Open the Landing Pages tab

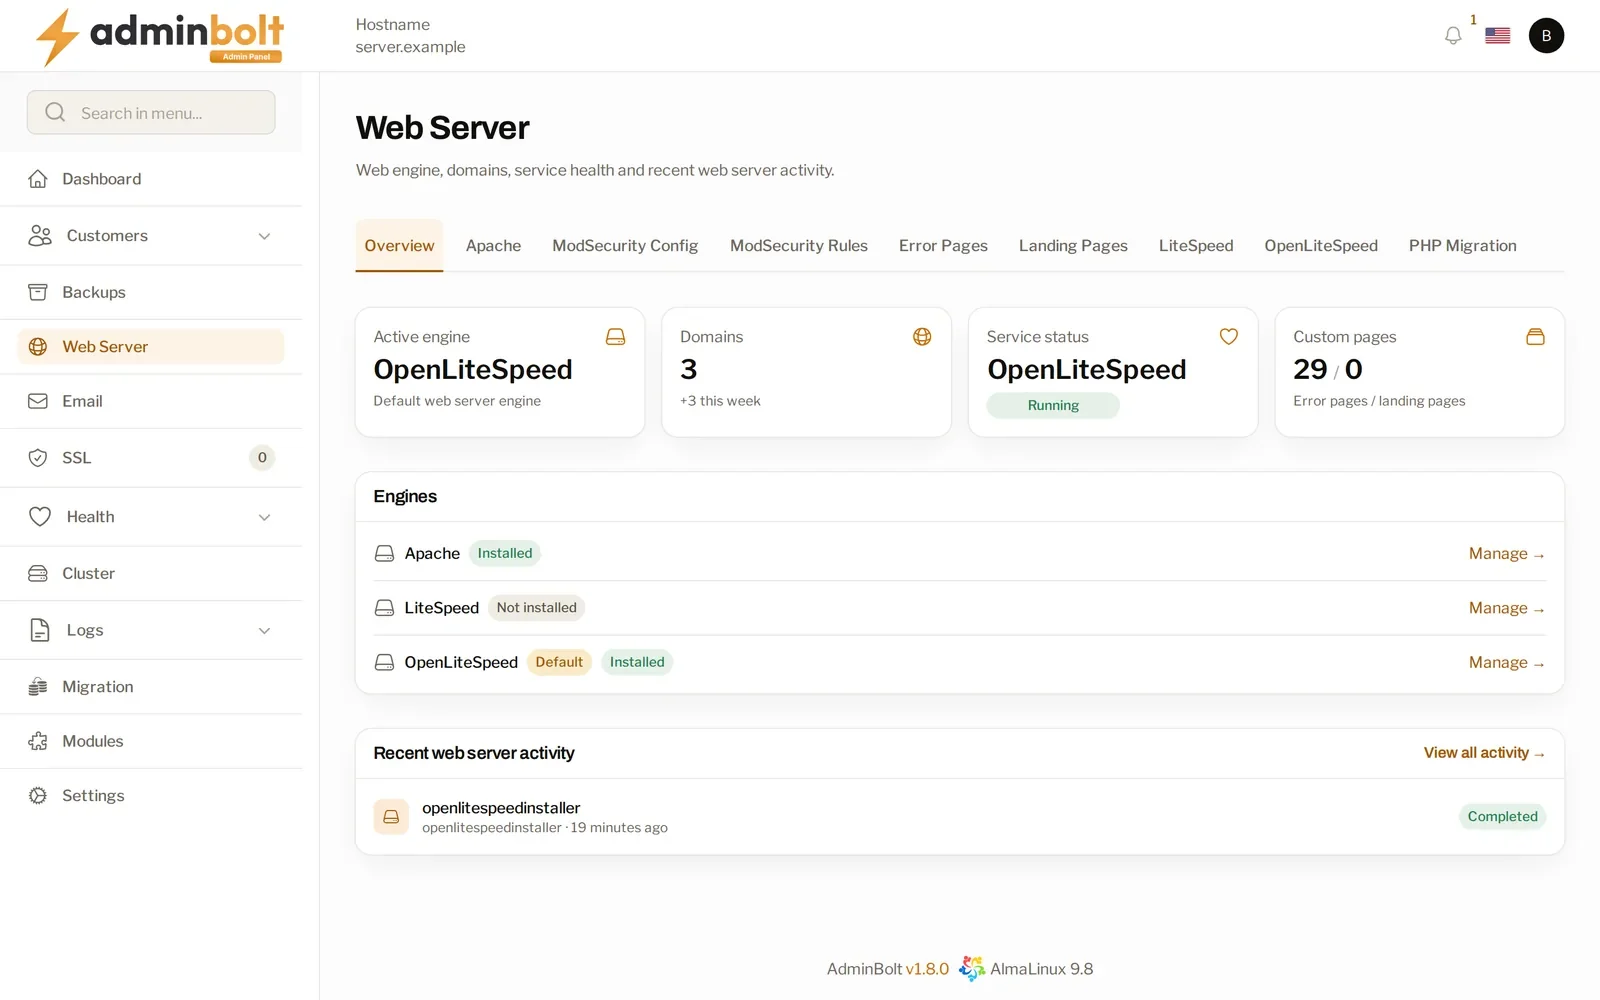(x=1073, y=246)
